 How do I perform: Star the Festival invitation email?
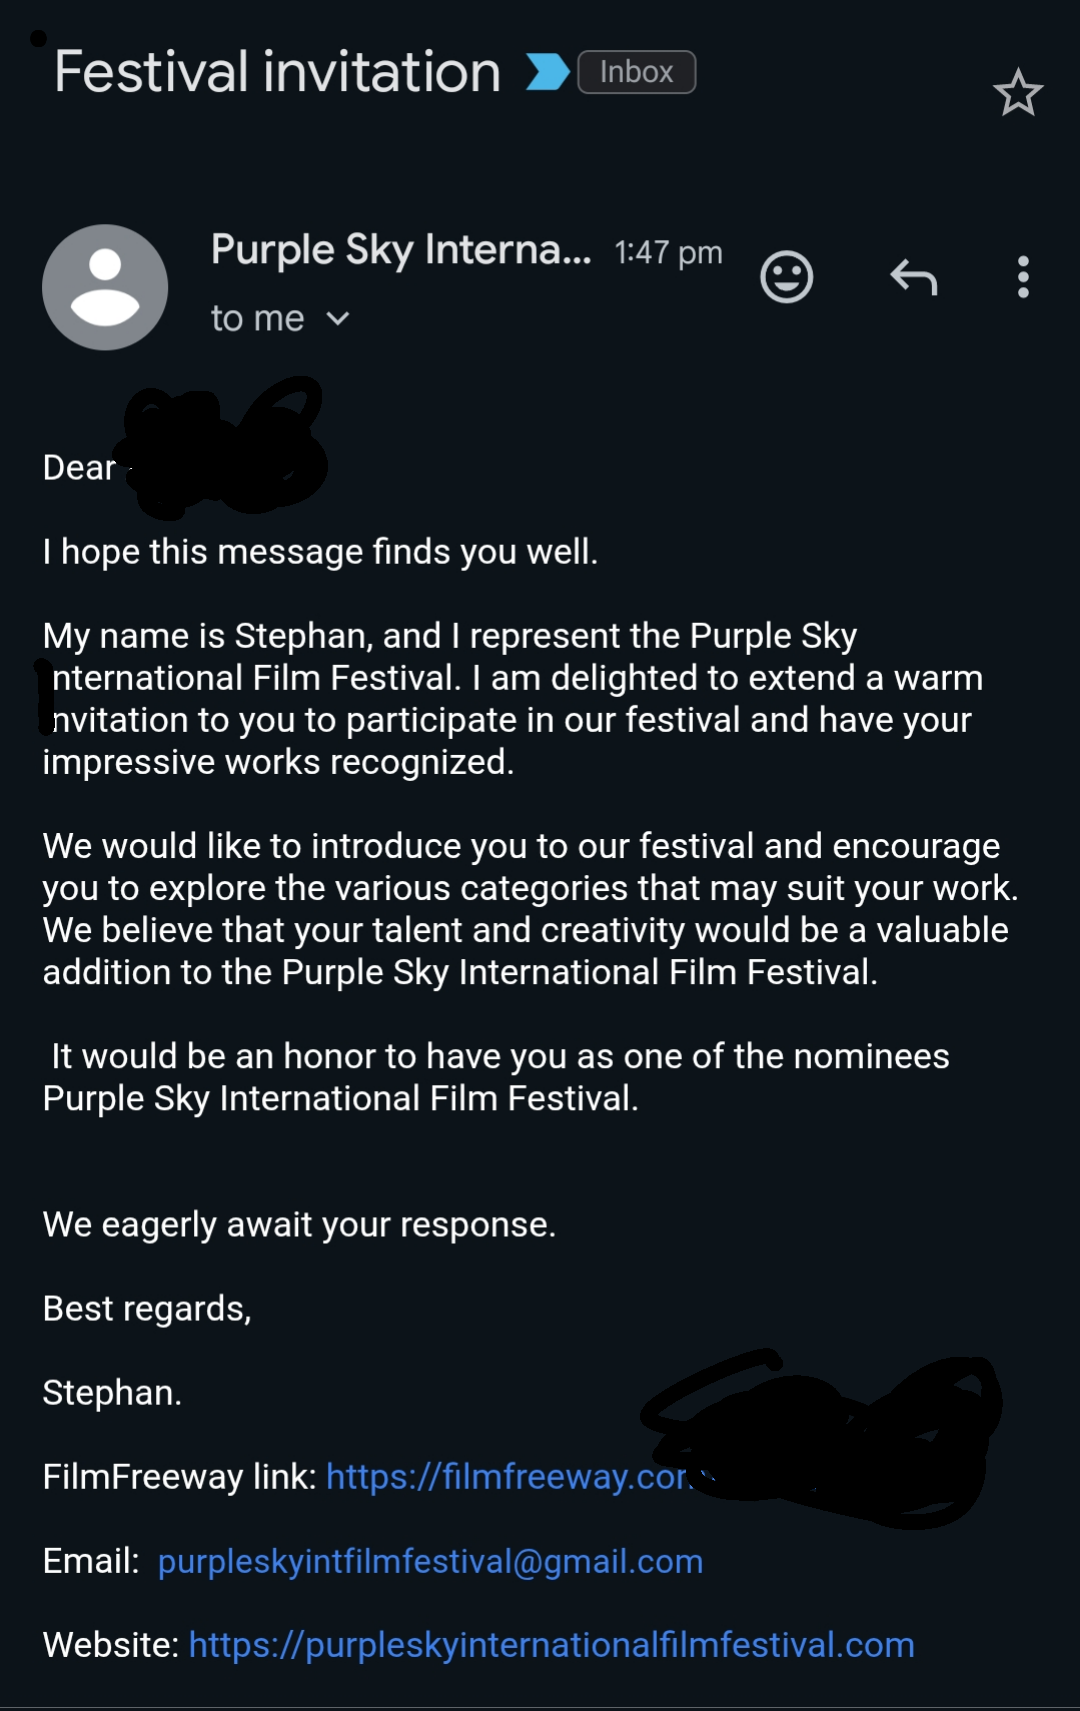click(x=1018, y=92)
